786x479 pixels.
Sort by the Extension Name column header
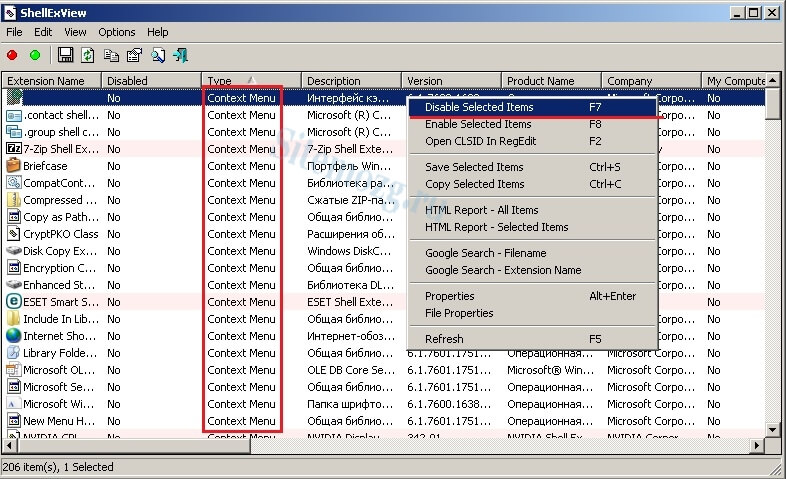(52, 81)
